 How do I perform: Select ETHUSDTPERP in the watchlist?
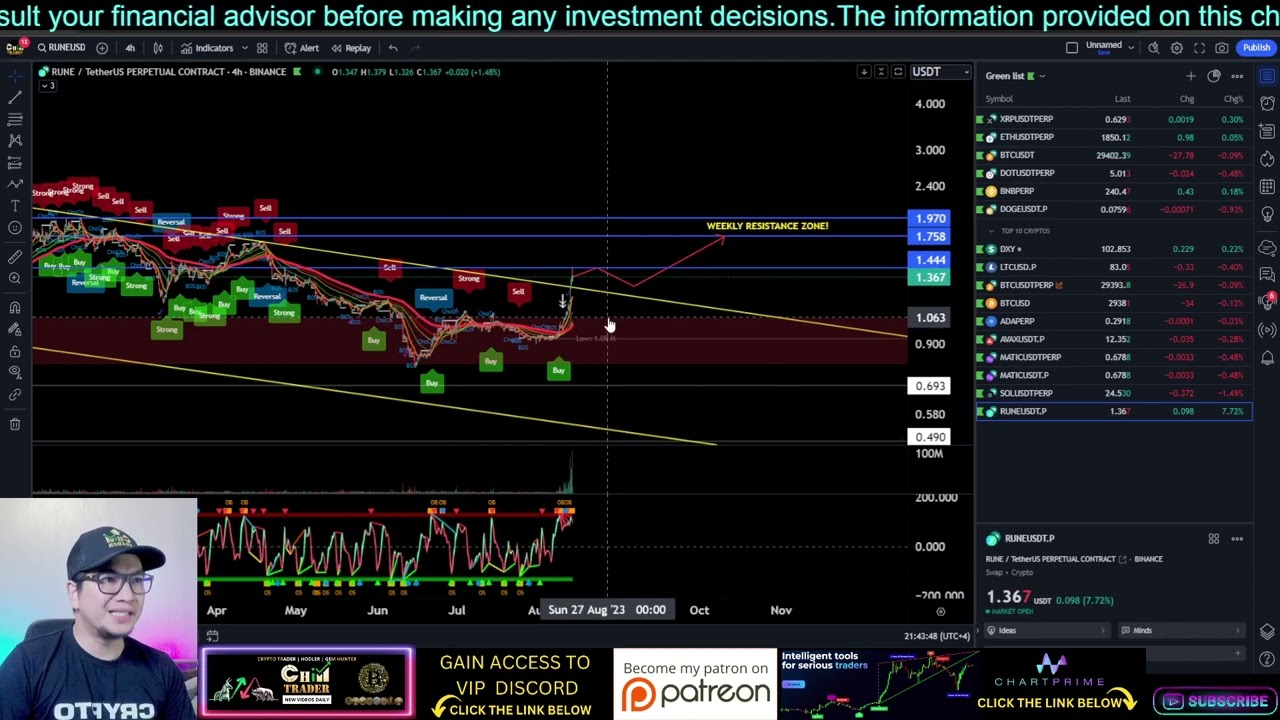point(1114,137)
